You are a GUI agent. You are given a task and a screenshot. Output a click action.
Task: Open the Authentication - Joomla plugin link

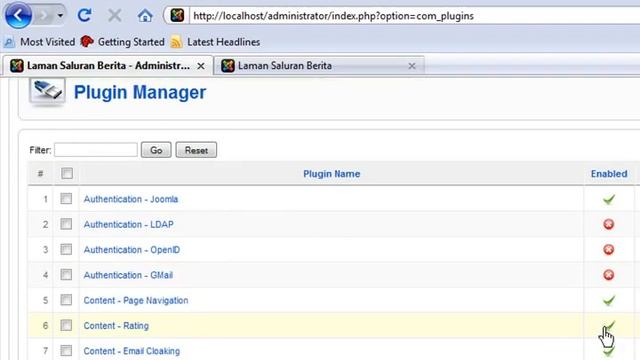coord(131,199)
